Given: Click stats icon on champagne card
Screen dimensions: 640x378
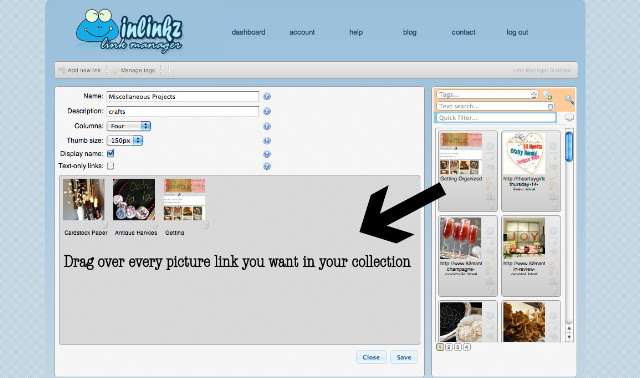Looking at the screenshot, I should tap(490, 281).
